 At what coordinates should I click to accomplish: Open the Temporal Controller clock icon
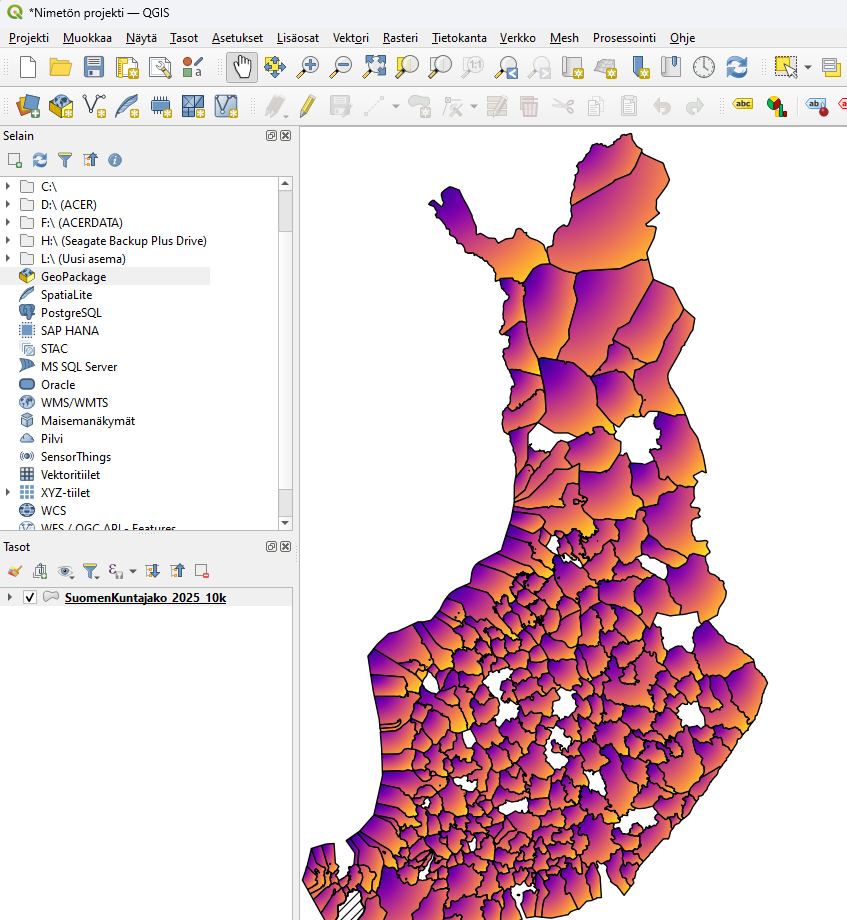(x=704, y=67)
